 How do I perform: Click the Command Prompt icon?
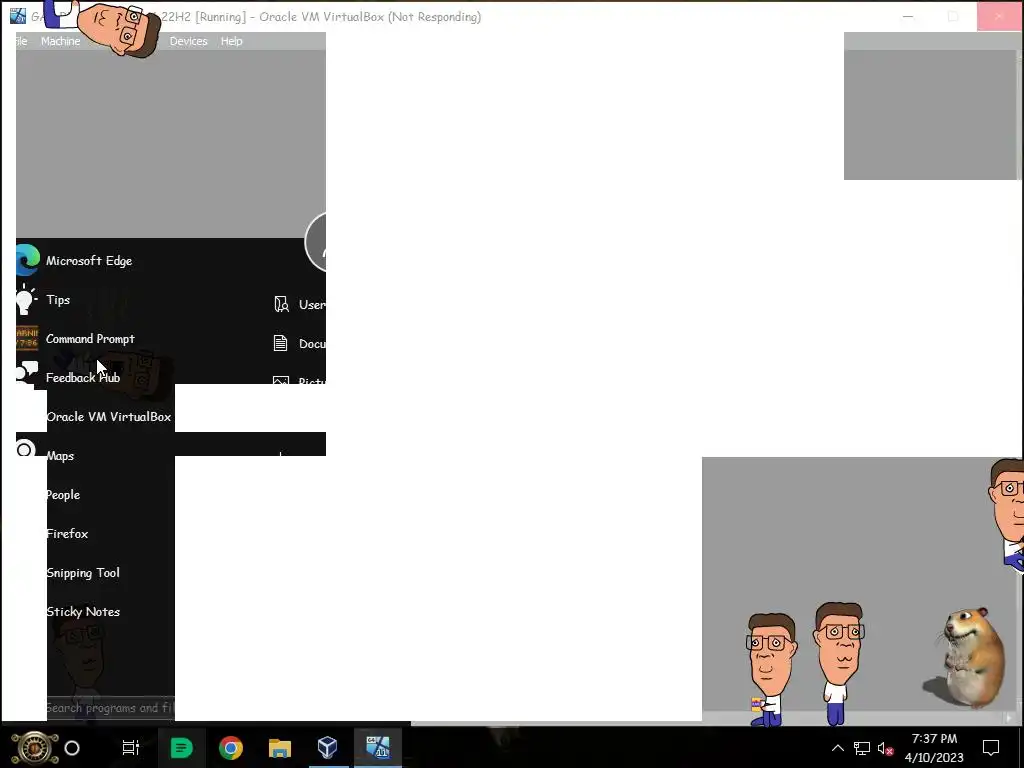[27, 338]
